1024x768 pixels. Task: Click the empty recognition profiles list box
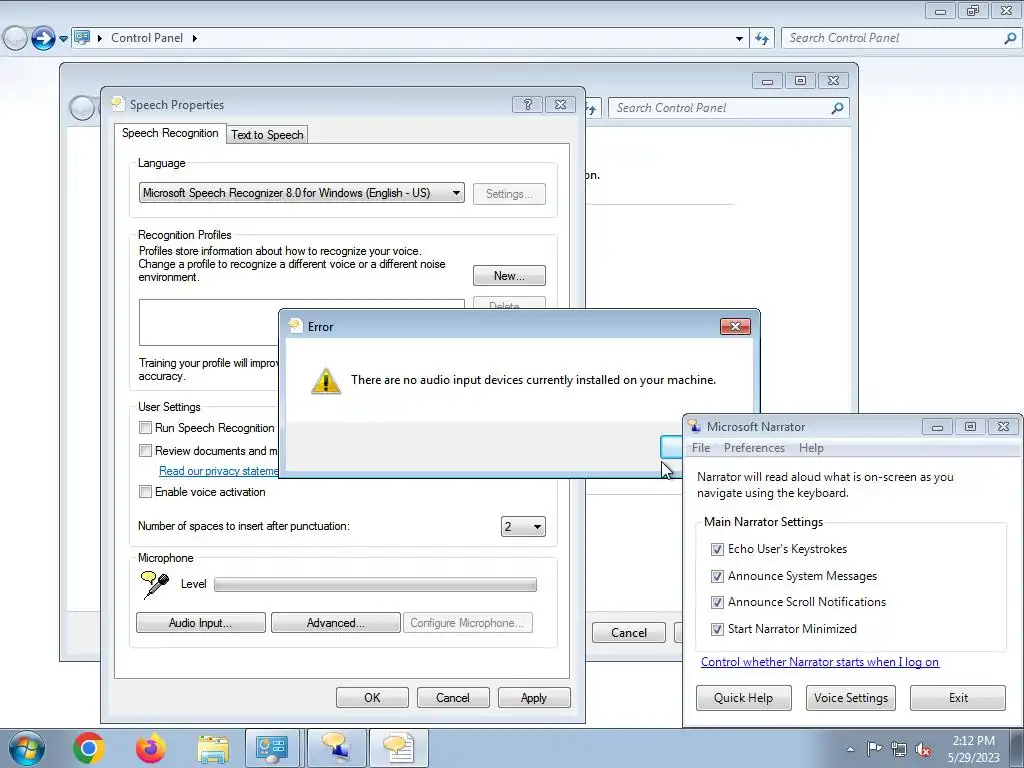pyautogui.click(x=209, y=323)
